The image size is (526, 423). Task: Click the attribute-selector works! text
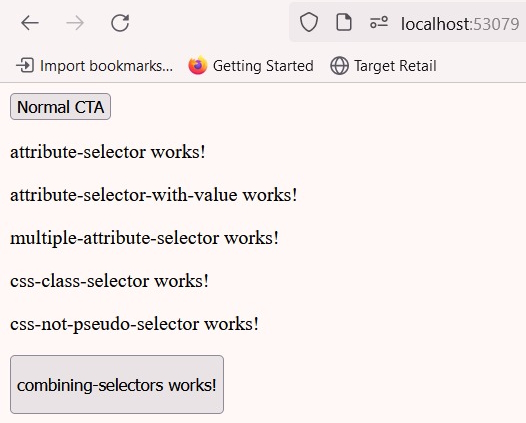coord(108,152)
